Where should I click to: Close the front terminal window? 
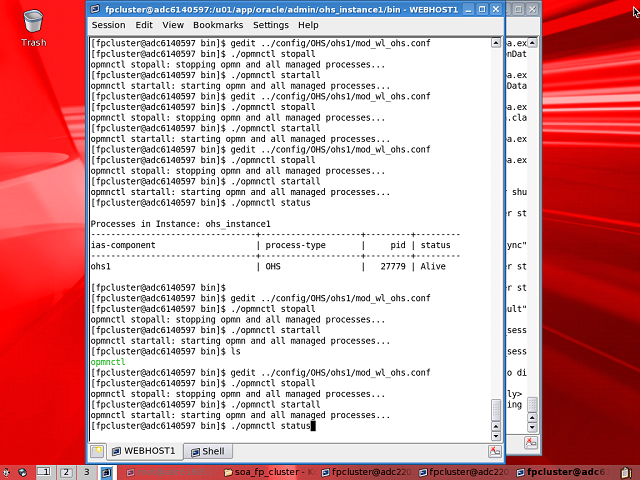[496, 9]
